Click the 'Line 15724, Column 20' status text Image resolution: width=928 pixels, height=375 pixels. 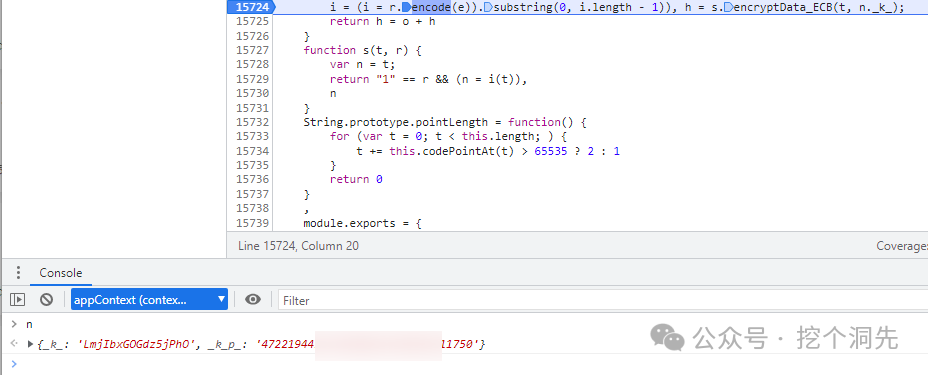[x=298, y=245]
